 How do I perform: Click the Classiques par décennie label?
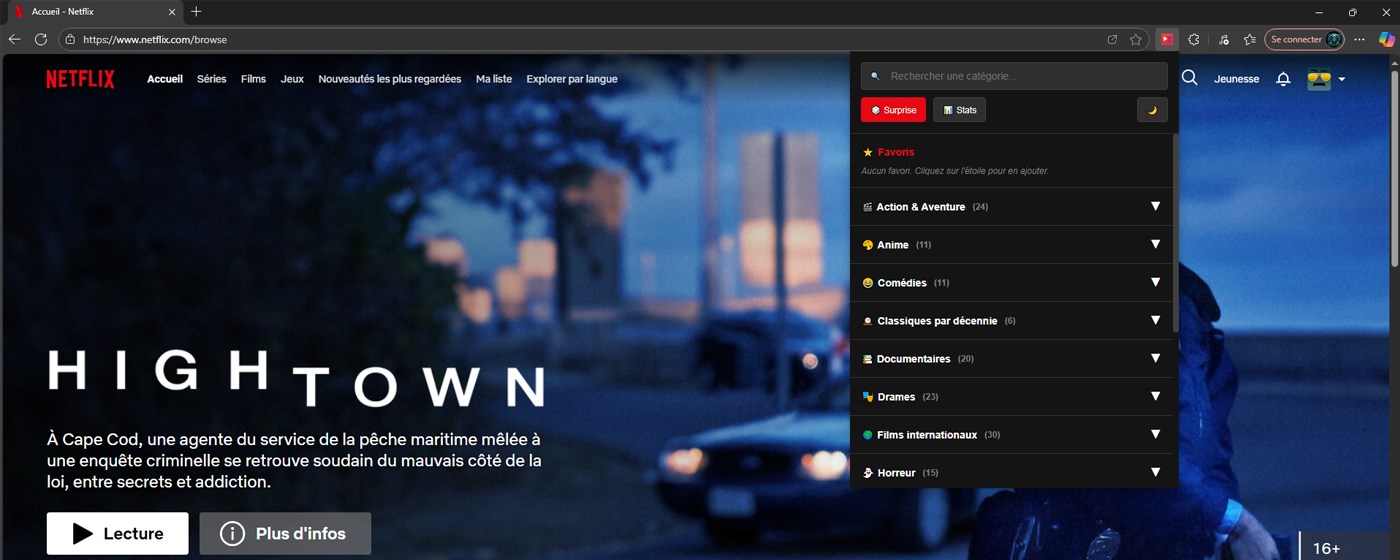pyautogui.click(x=937, y=321)
